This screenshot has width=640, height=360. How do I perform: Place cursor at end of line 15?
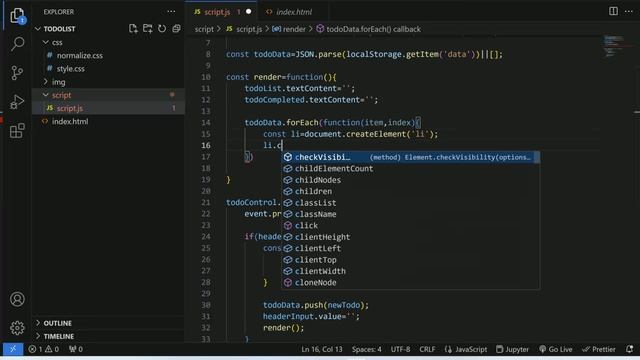tap(438, 134)
